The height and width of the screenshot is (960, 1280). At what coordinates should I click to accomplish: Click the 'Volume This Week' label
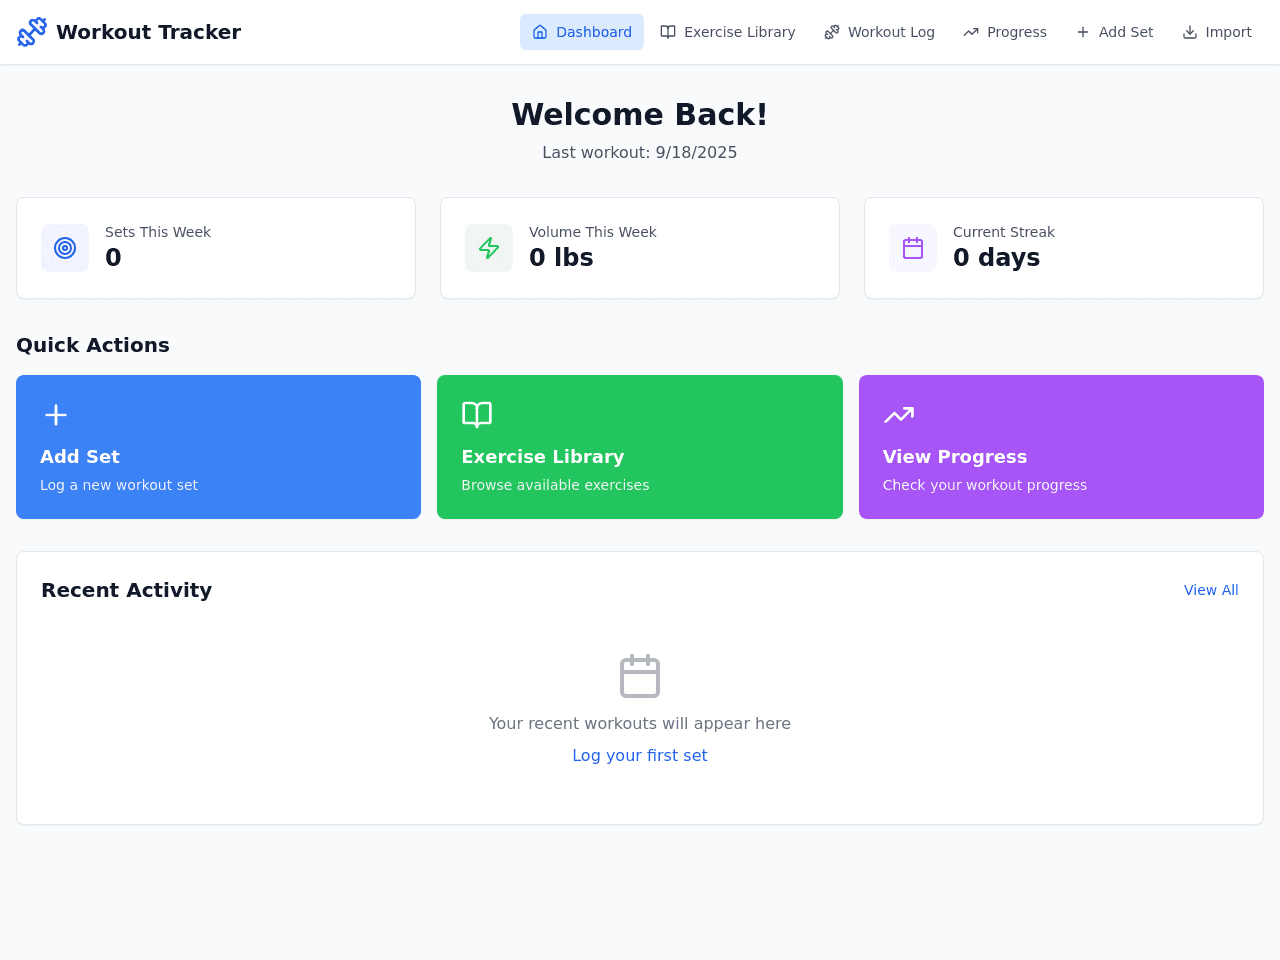(x=593, y=232)
